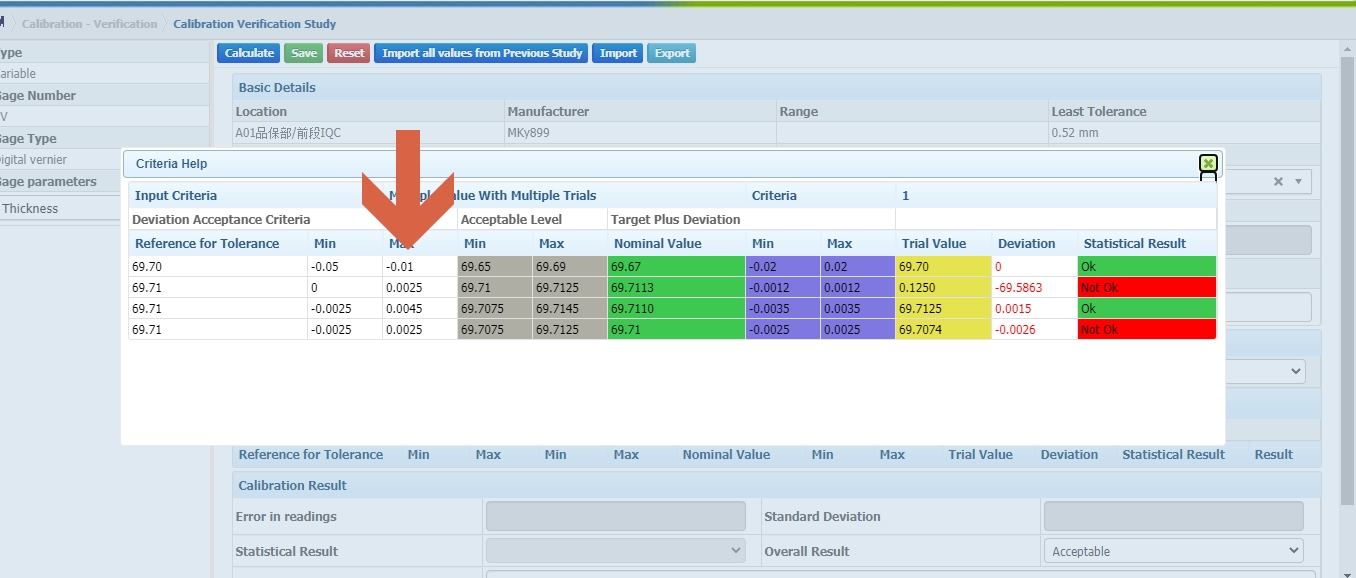Open Calibration Verification Study breadcrumb

255,24
